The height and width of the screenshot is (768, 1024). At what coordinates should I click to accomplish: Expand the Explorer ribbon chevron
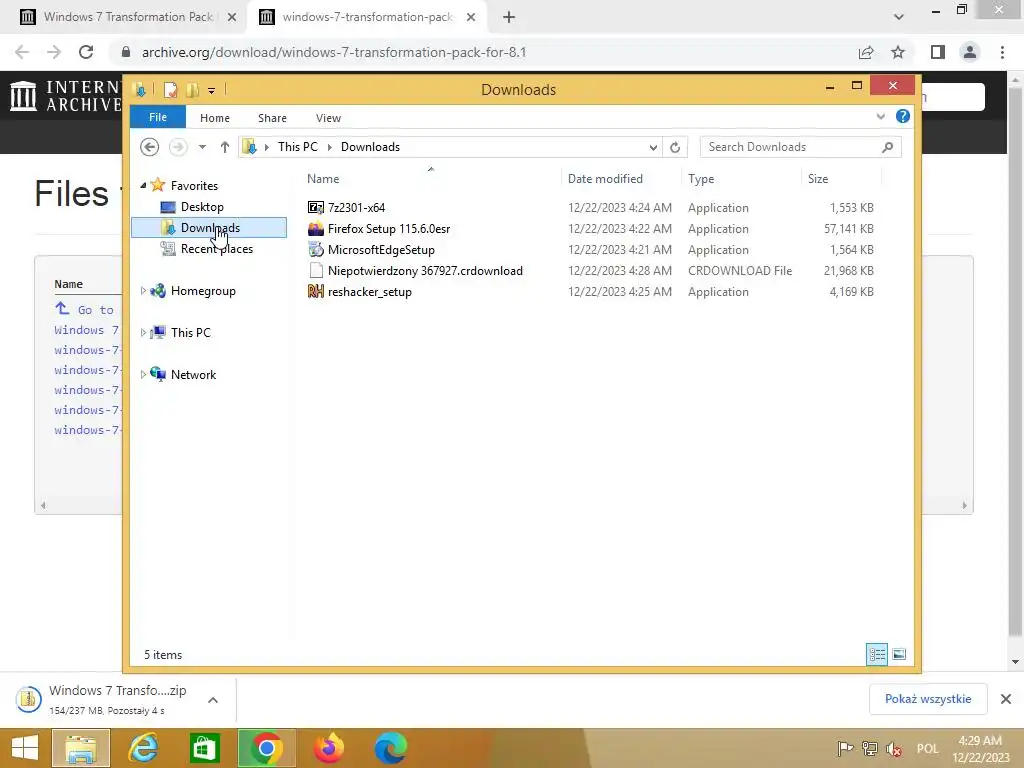pos(880,116)
